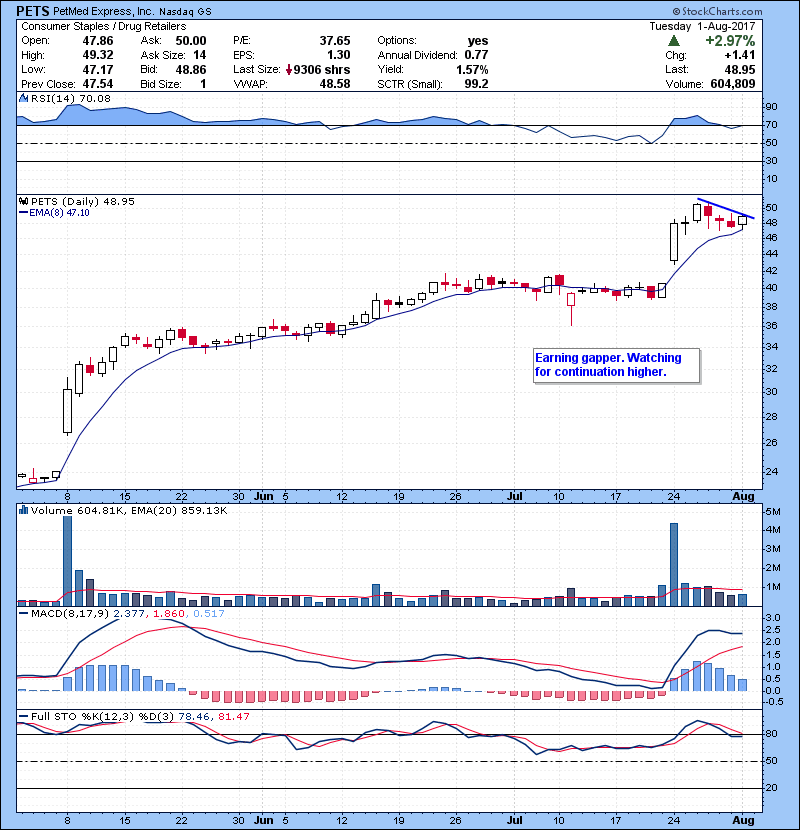Click the tallest volume bar on July 24
Screen dimensions: 800x830
click(x=674, y=565)
